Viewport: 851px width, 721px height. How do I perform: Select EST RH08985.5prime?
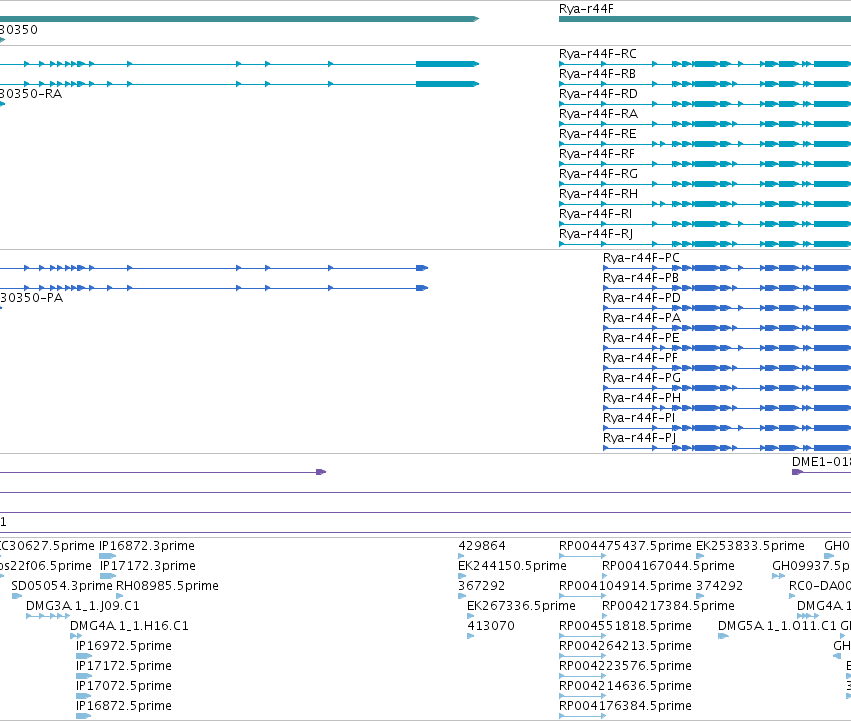point(167,586)
